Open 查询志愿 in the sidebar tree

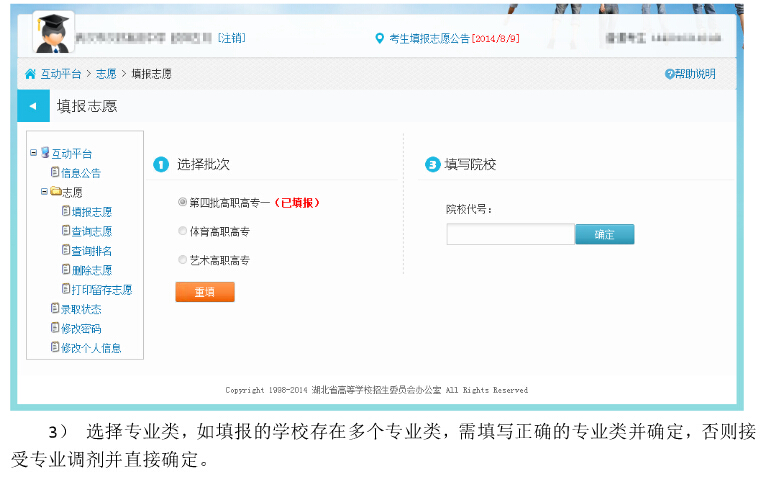click(91, 231)
